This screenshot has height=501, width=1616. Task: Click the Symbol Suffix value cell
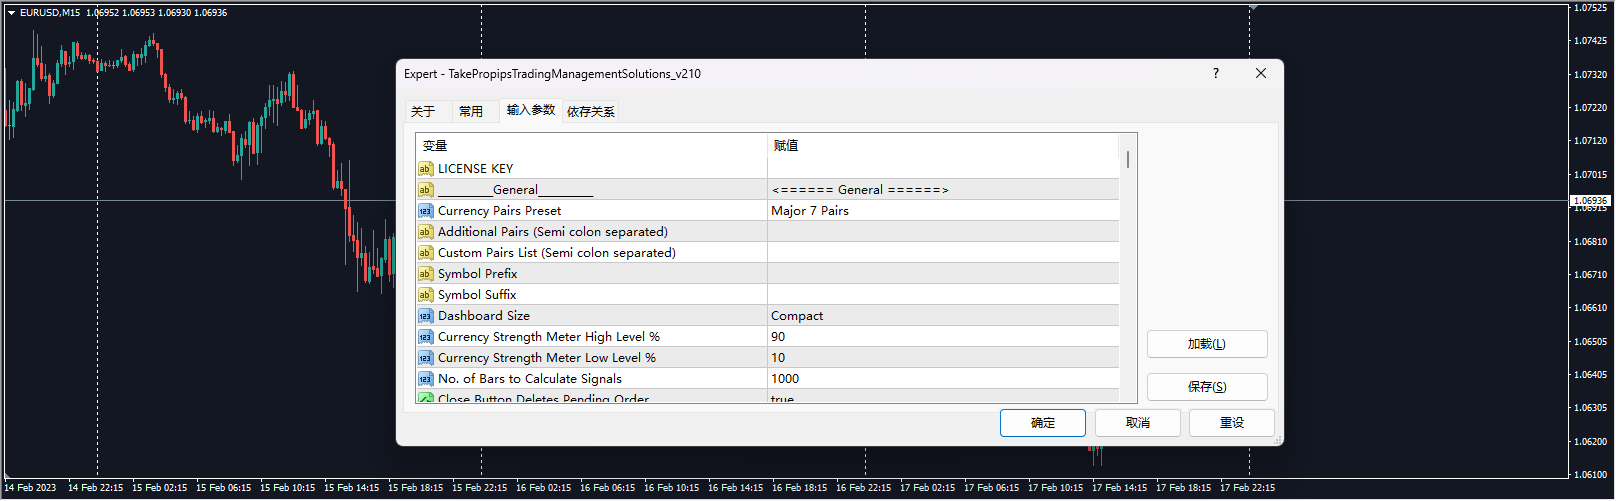point(943,295)
